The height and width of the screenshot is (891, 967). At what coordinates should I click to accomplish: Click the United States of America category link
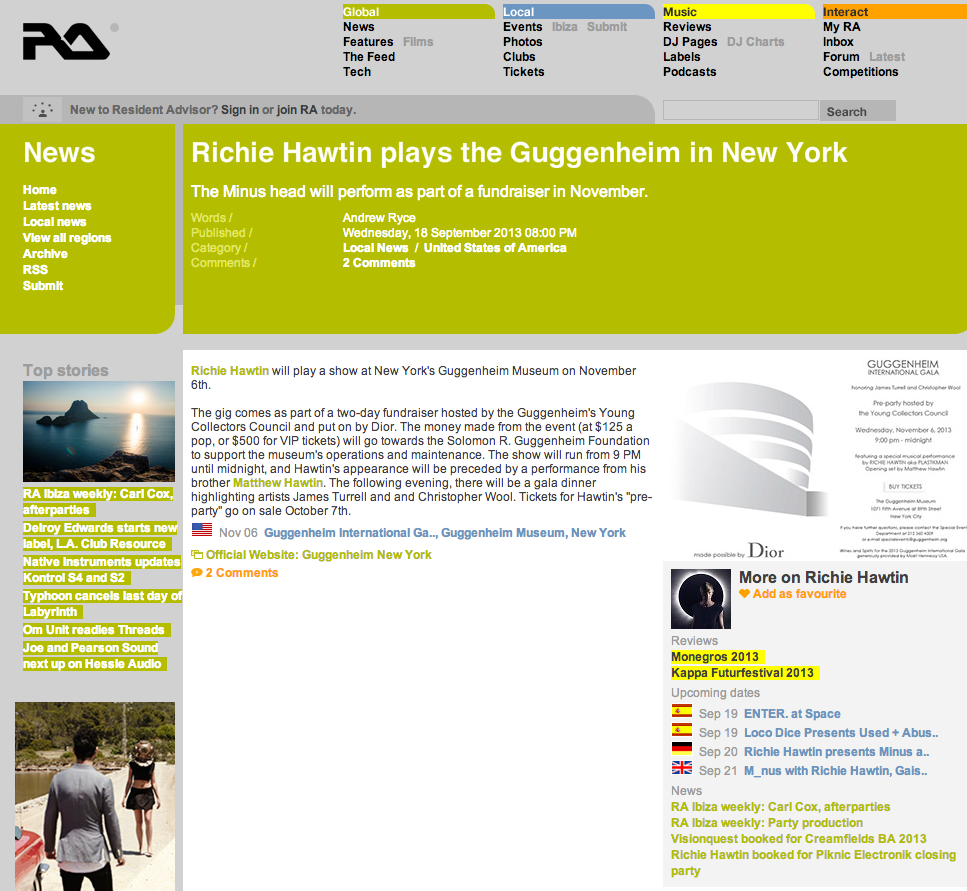pos(495,248)
